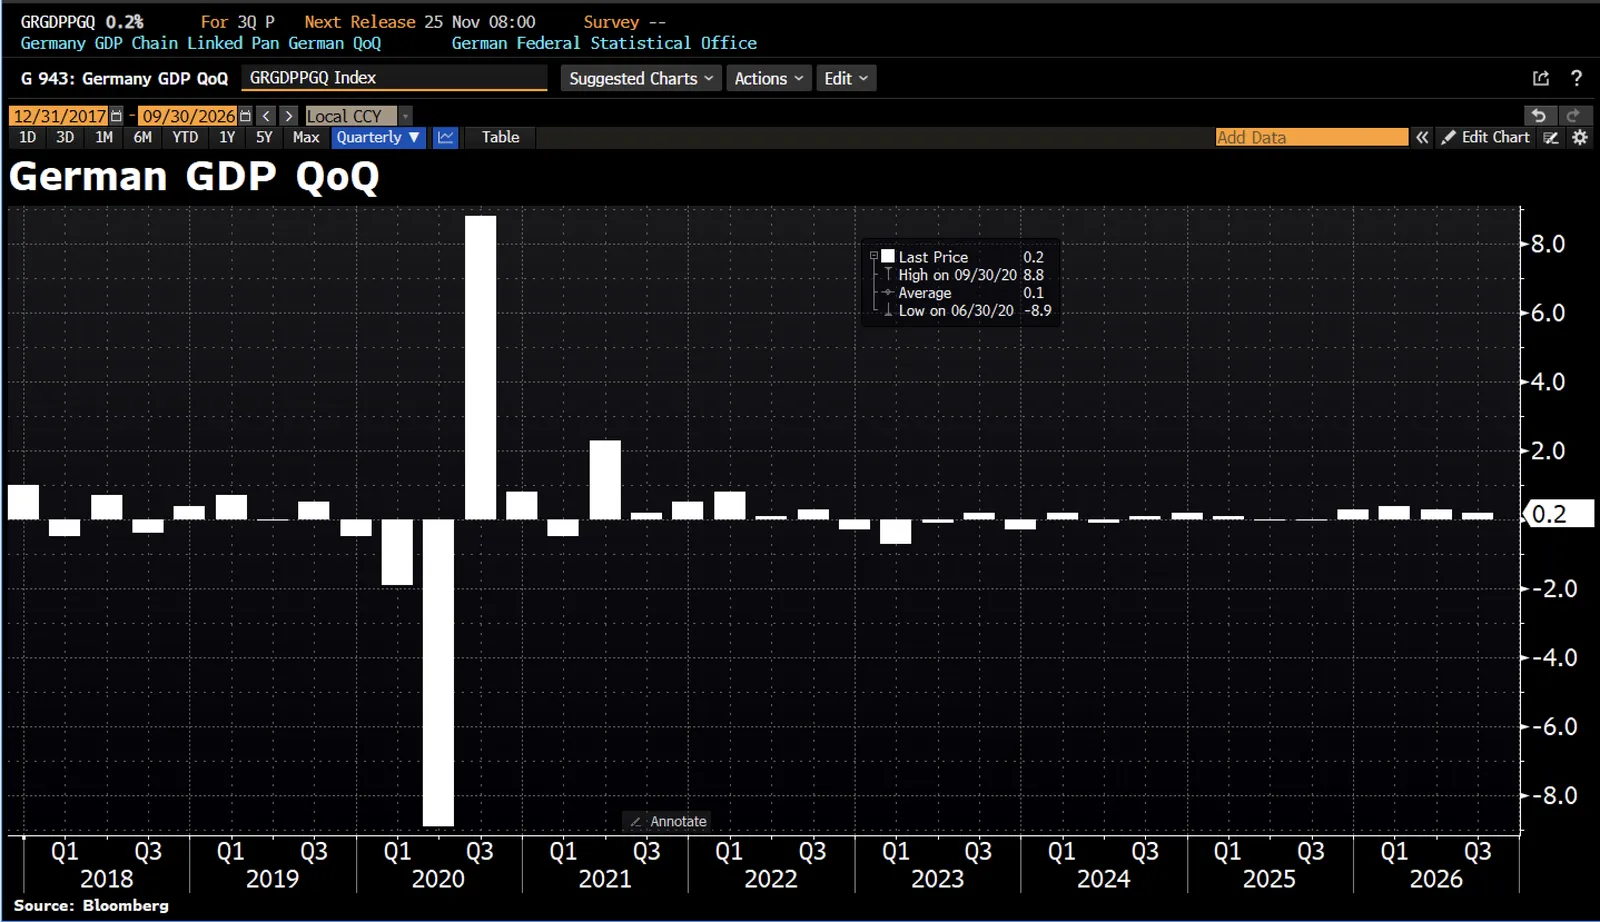Select the 1D range tab
Screen dimensions: 1600x922
click(27, 137)
